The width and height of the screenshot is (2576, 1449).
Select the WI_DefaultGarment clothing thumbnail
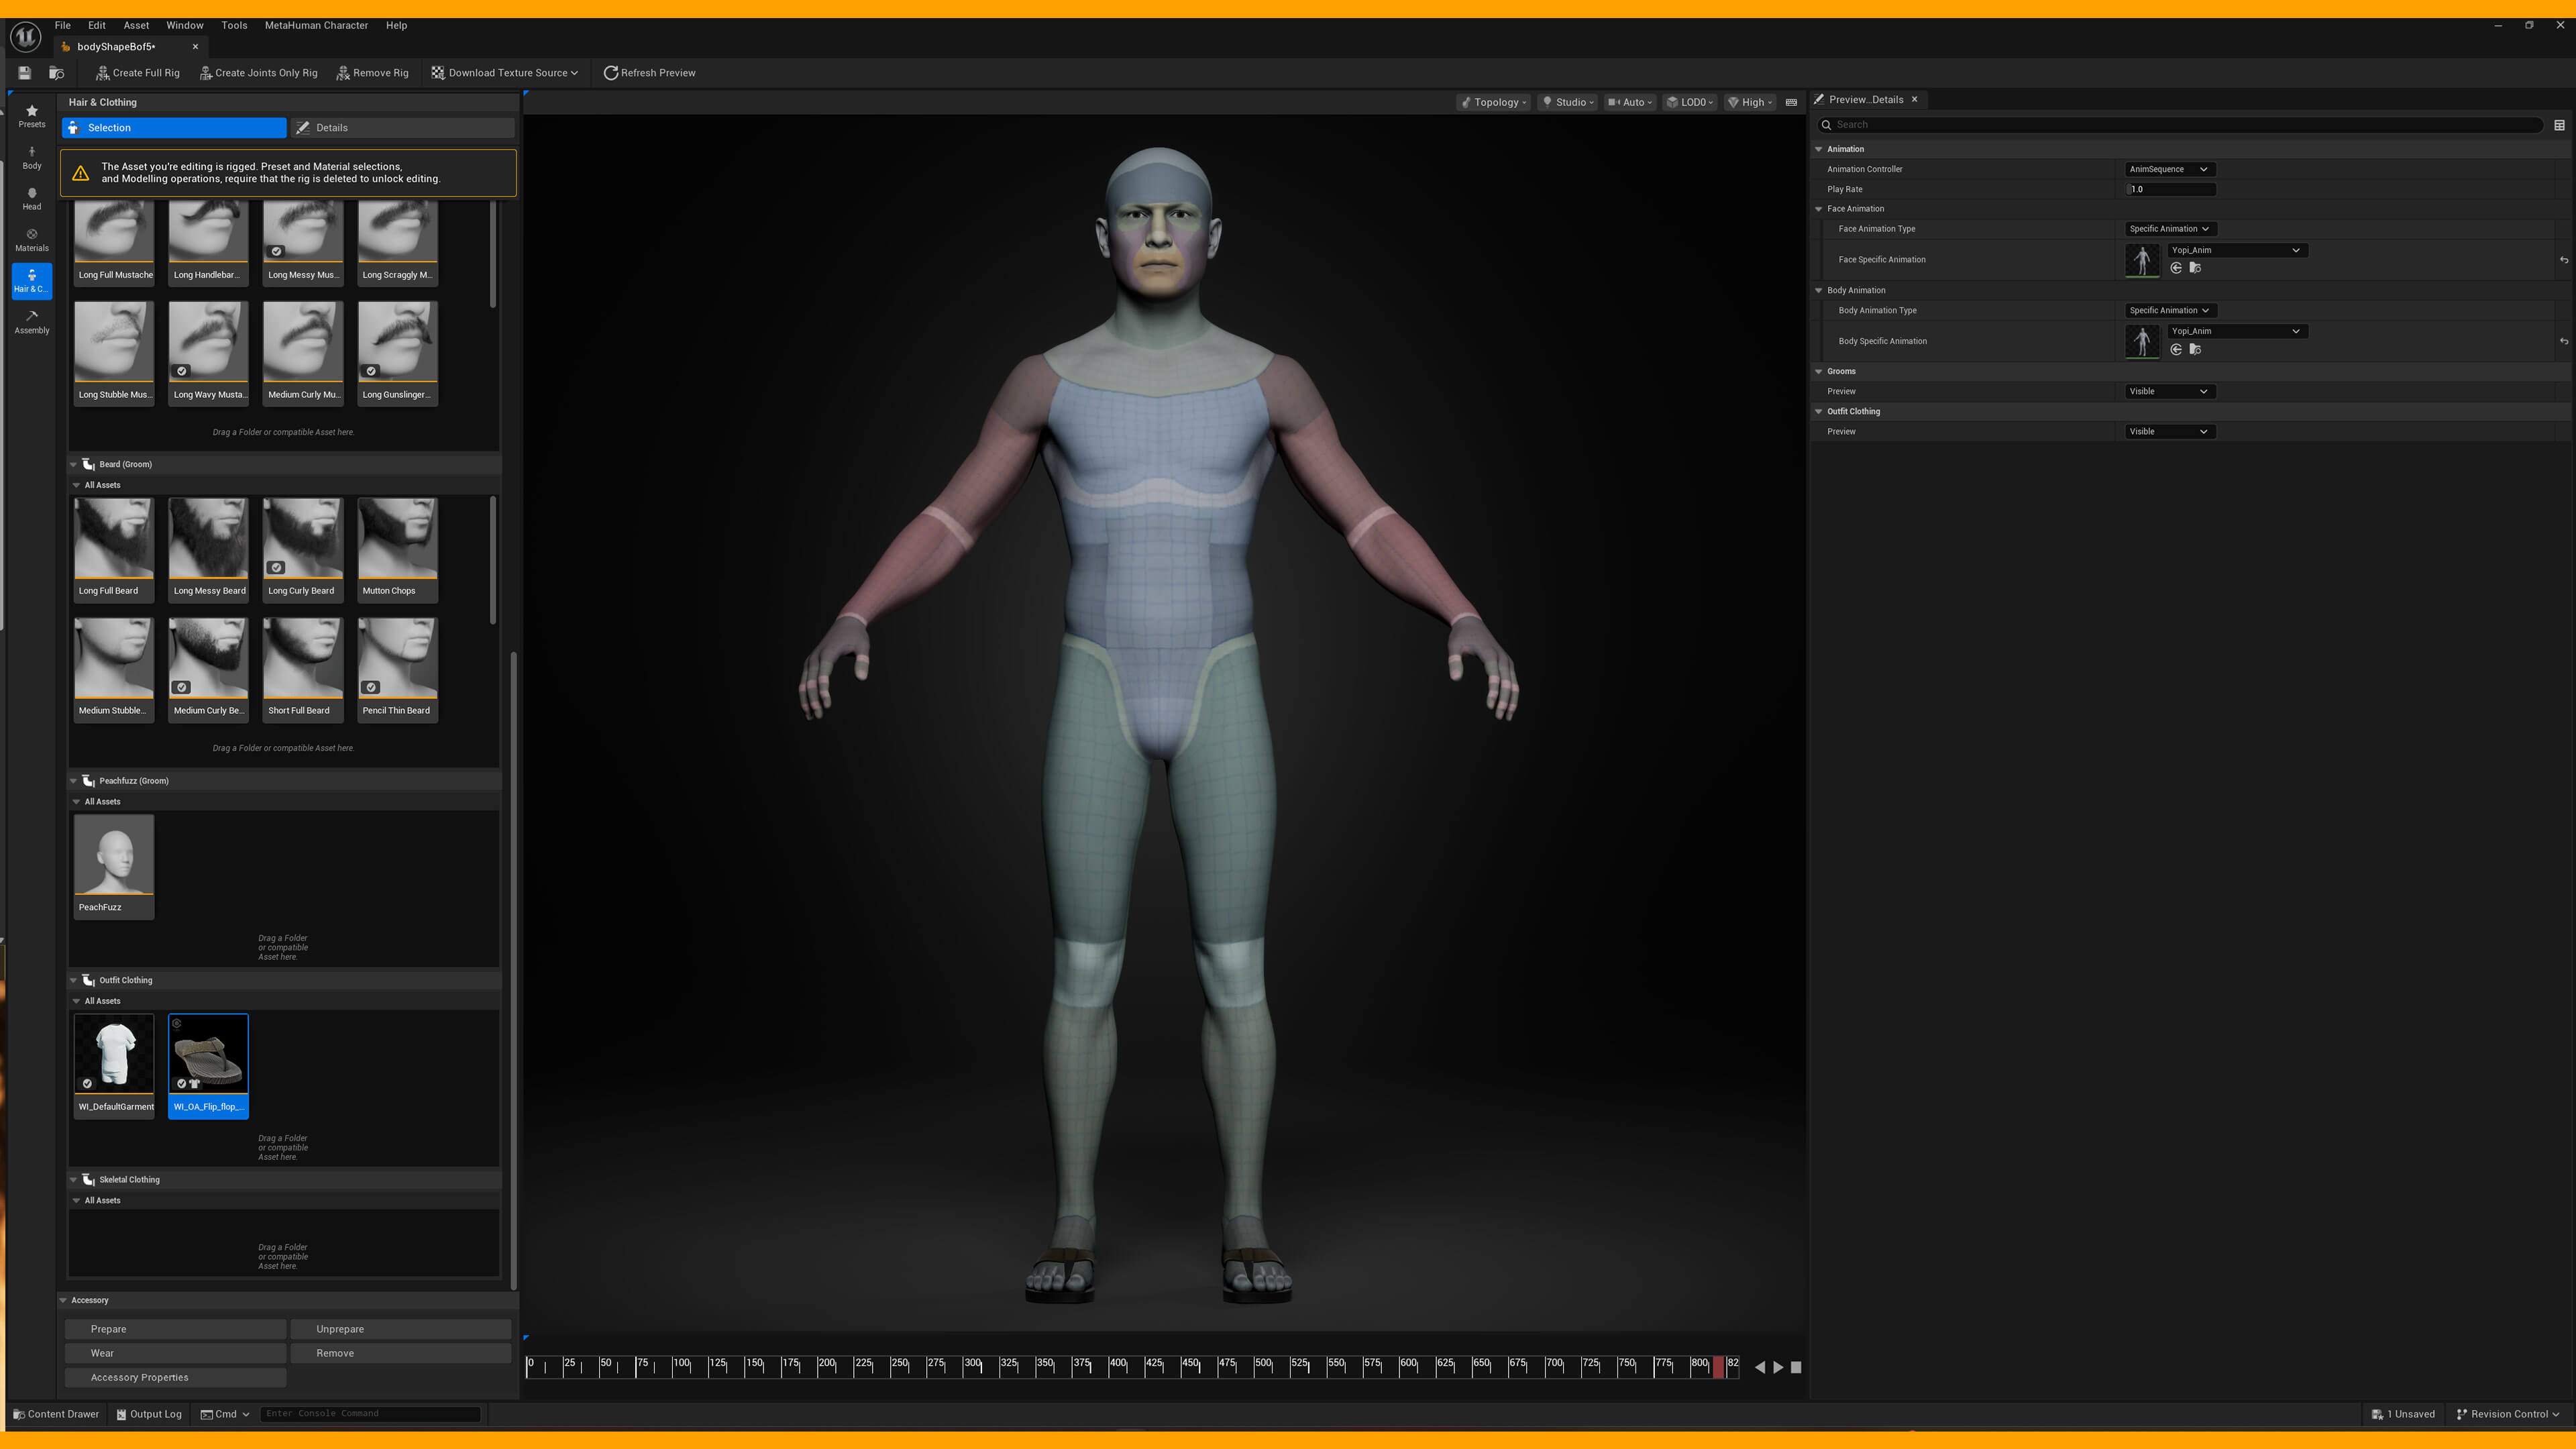point(114,1065)
